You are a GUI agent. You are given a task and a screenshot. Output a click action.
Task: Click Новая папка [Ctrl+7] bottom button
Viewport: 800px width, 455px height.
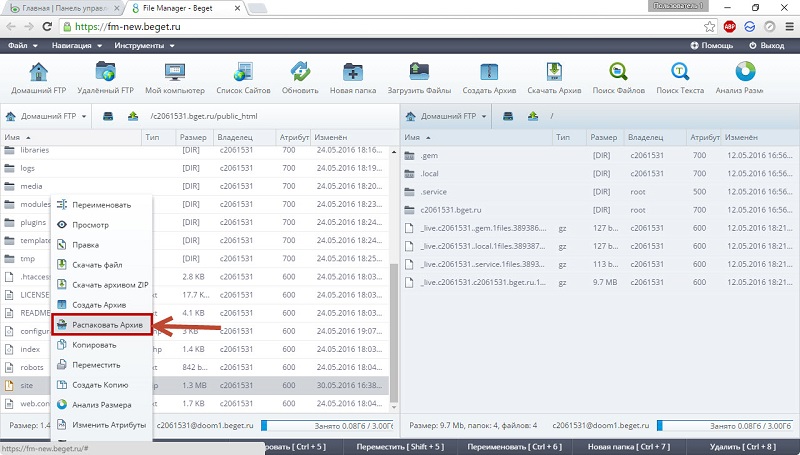[629, 447]
